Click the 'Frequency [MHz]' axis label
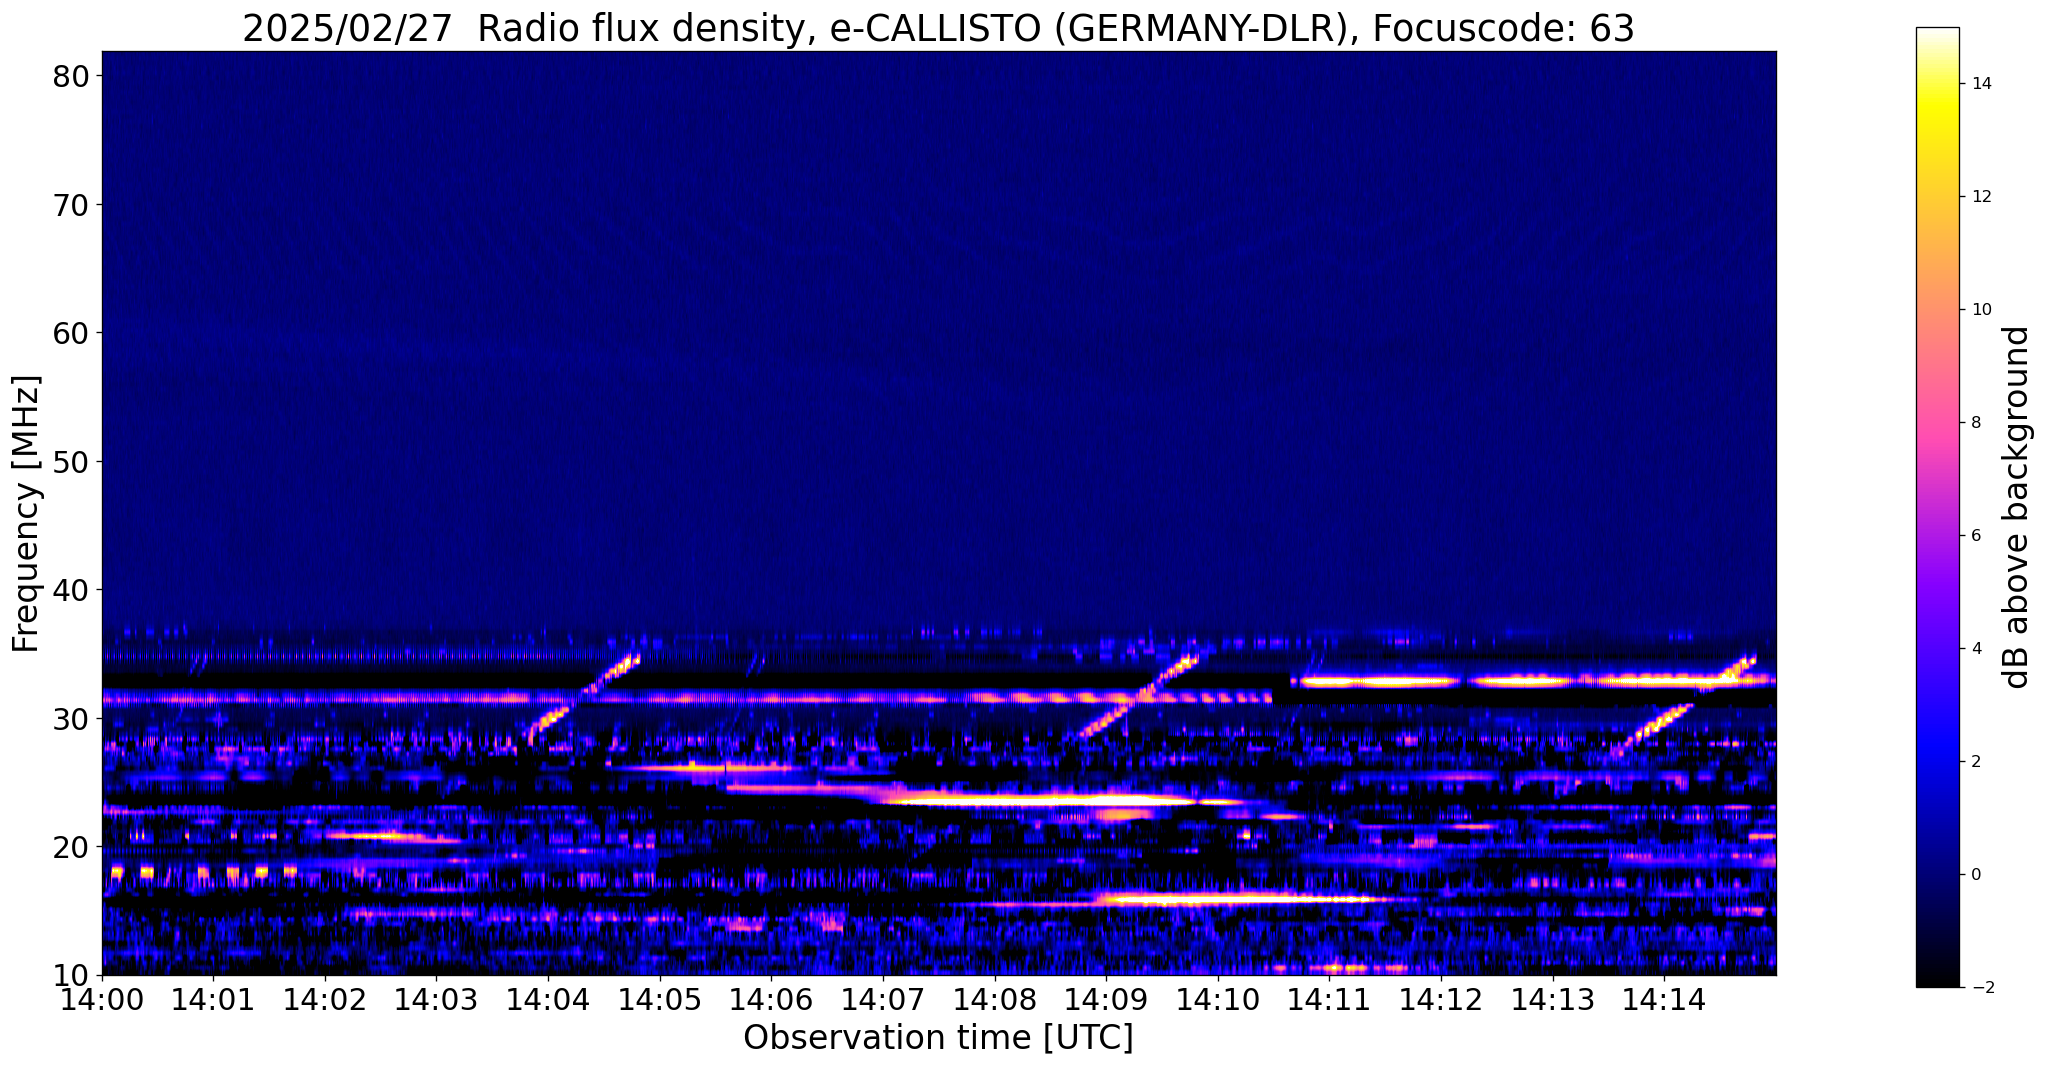2047x1067 pixels. coord(26,513)
